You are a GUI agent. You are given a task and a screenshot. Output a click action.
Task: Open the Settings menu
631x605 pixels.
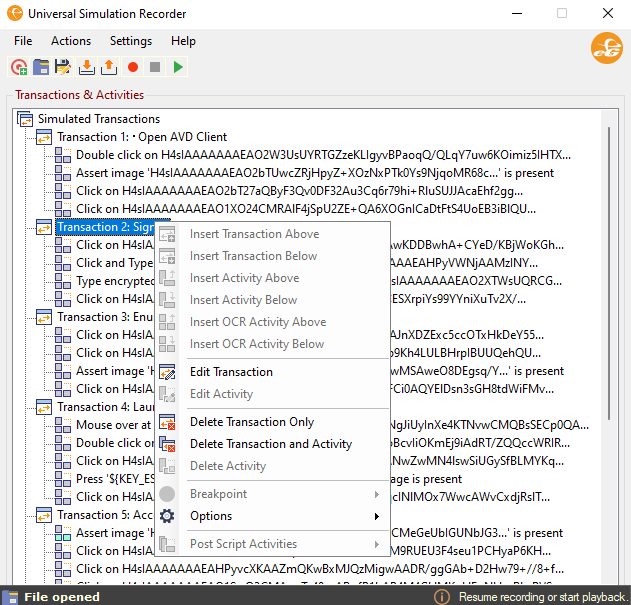tap(131, 41)
